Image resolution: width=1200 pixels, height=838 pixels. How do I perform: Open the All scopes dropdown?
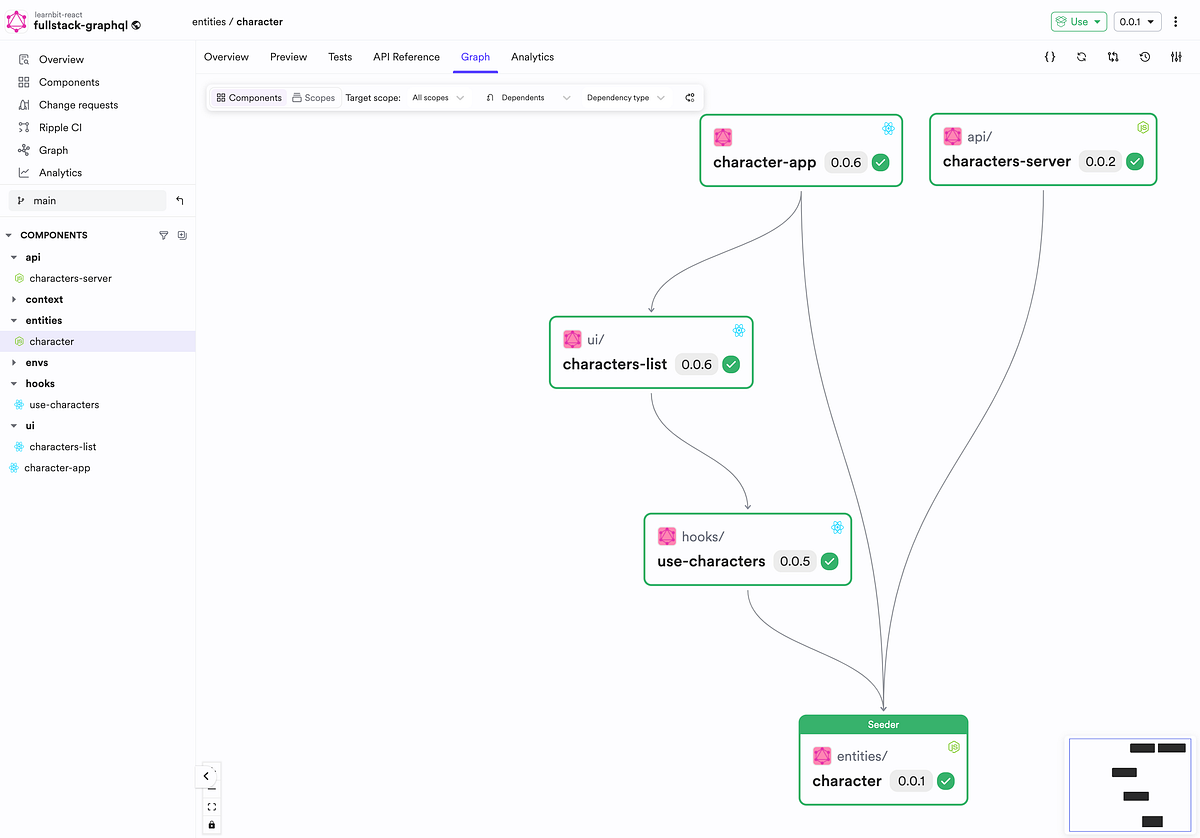435,97
